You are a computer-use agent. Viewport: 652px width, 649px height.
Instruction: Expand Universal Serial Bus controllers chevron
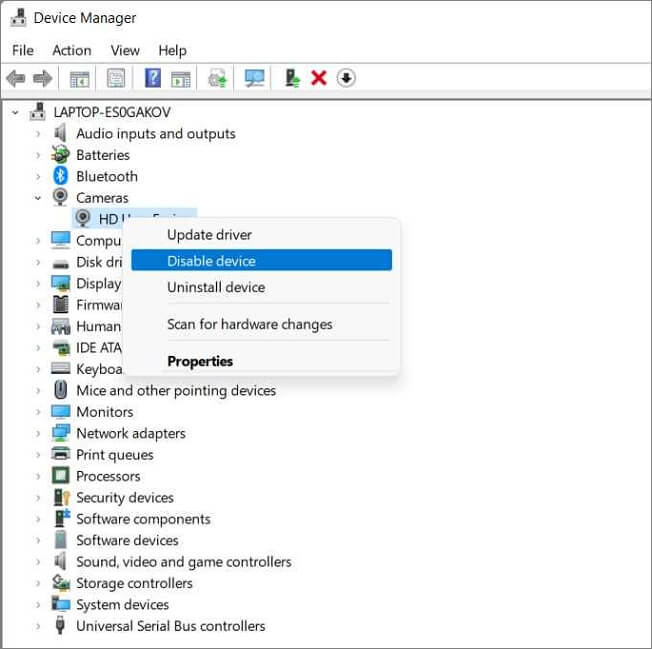point(38,626)
